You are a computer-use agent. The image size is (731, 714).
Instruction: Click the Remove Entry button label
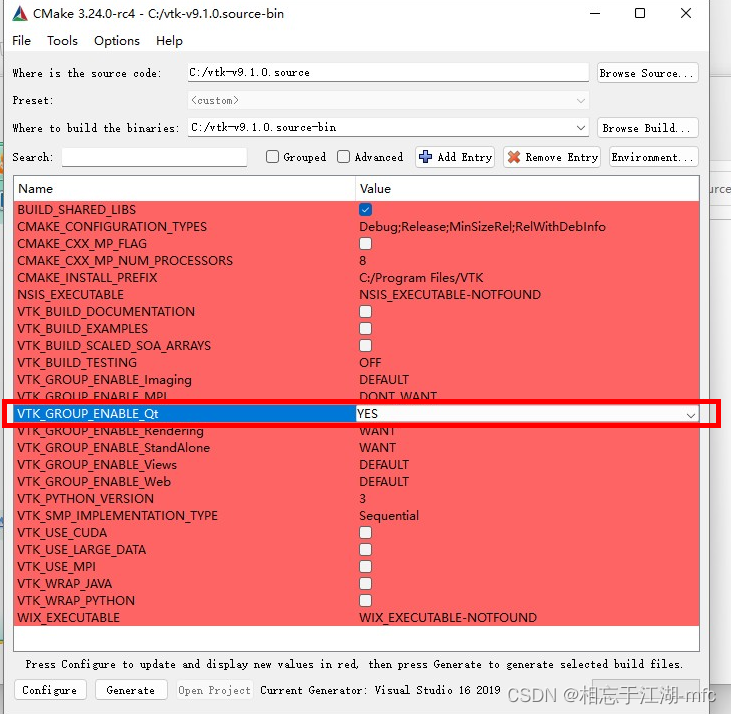pos(562,157)
